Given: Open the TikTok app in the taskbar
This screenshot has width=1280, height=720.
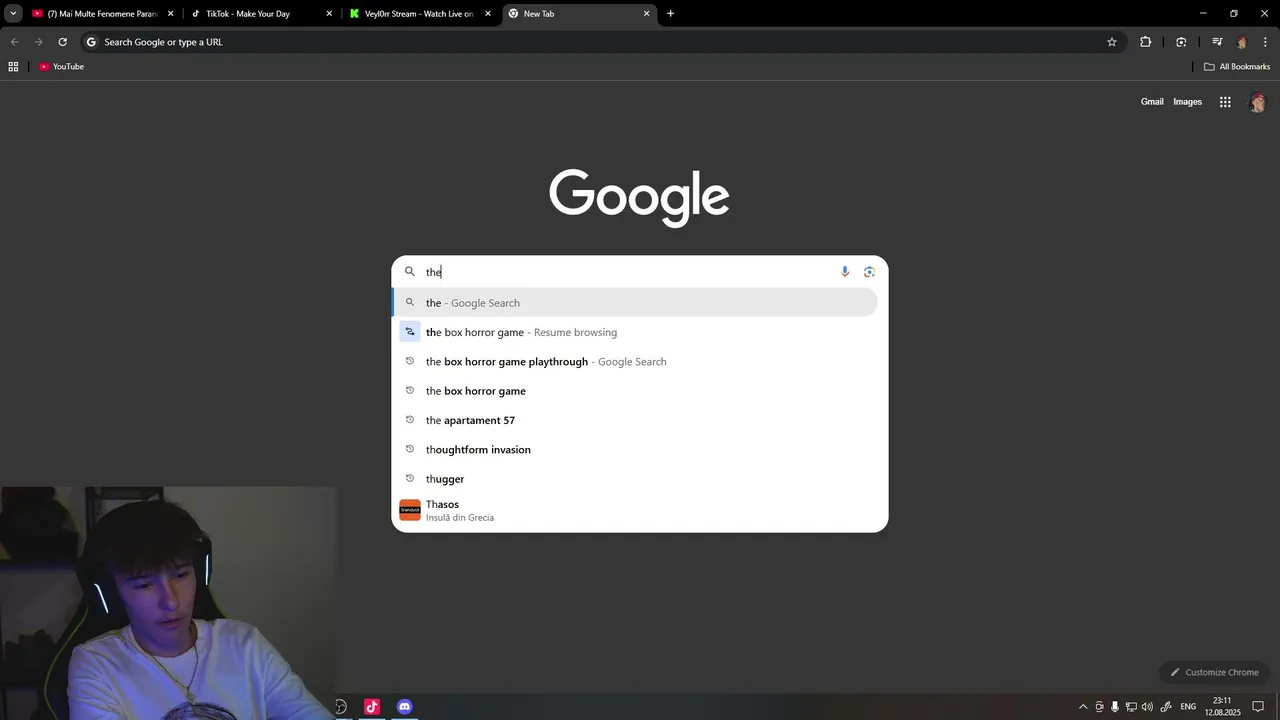Looking at the screenshot, I should [372, 707].
